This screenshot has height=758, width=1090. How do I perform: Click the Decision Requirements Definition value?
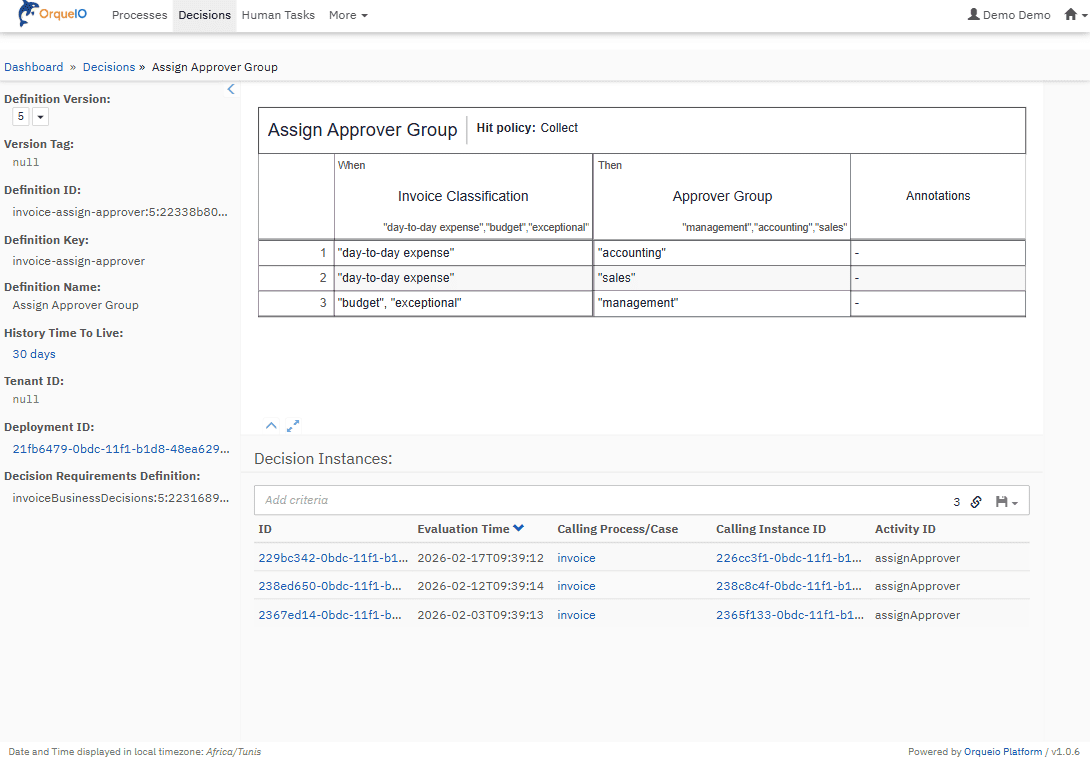click(121, 498)
